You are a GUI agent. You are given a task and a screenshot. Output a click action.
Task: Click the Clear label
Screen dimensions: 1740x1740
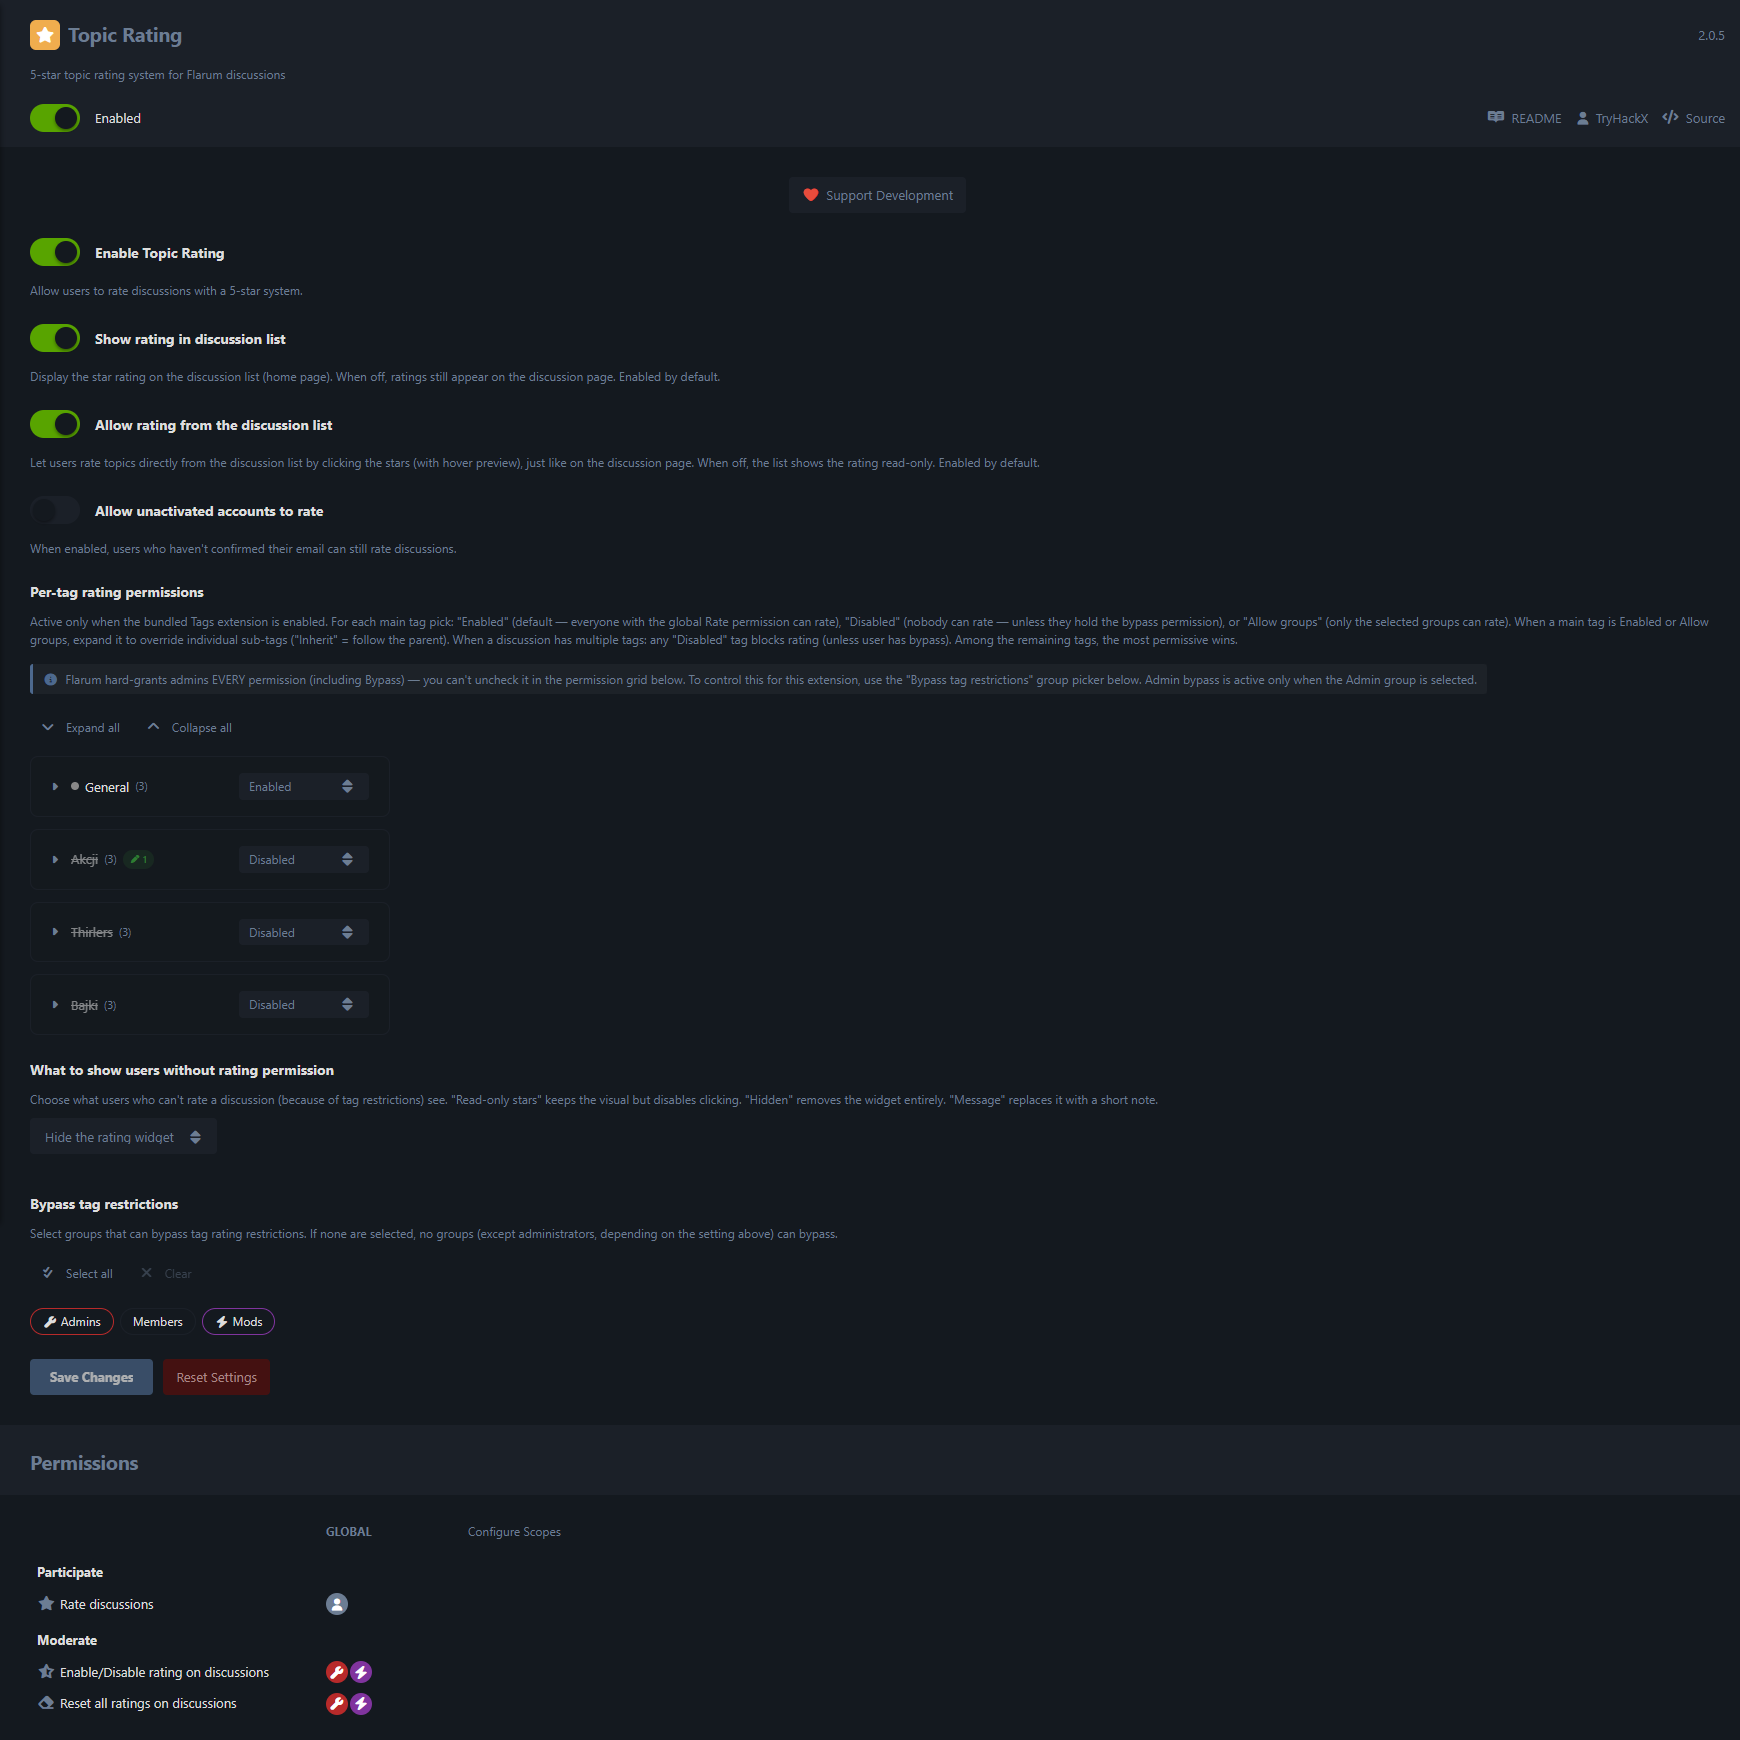[x=178, y=1274]
